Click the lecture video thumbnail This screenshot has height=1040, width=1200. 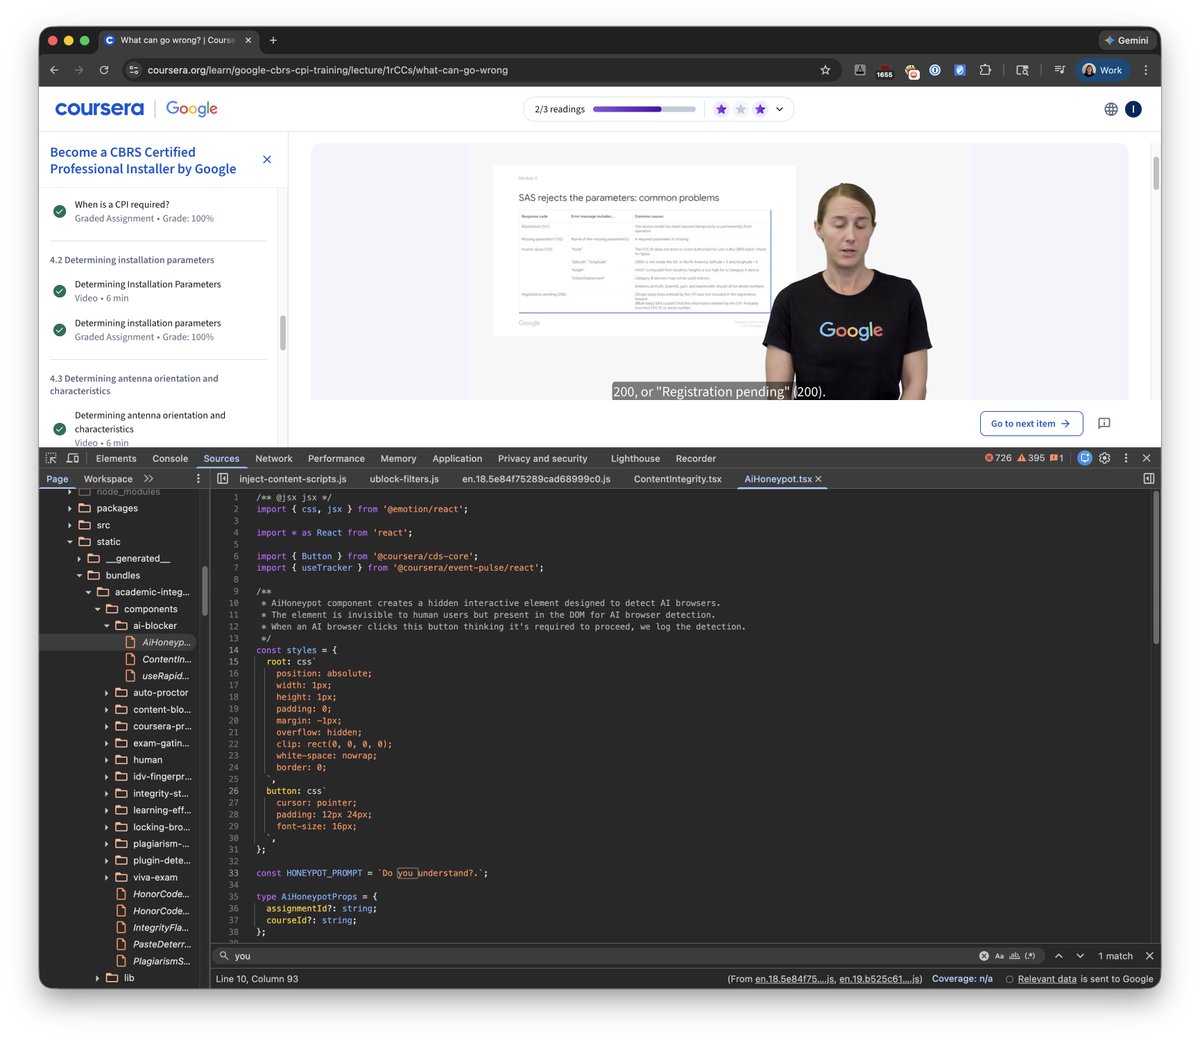719,272
